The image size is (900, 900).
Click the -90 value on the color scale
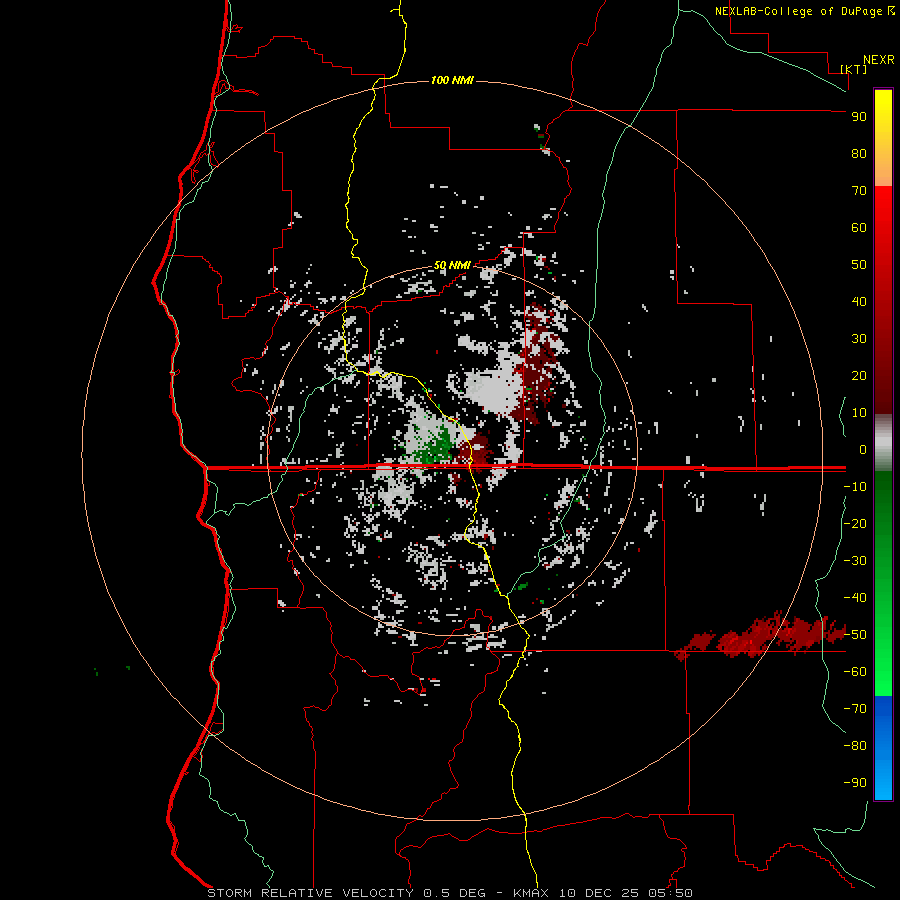click(x=855, y=783)
